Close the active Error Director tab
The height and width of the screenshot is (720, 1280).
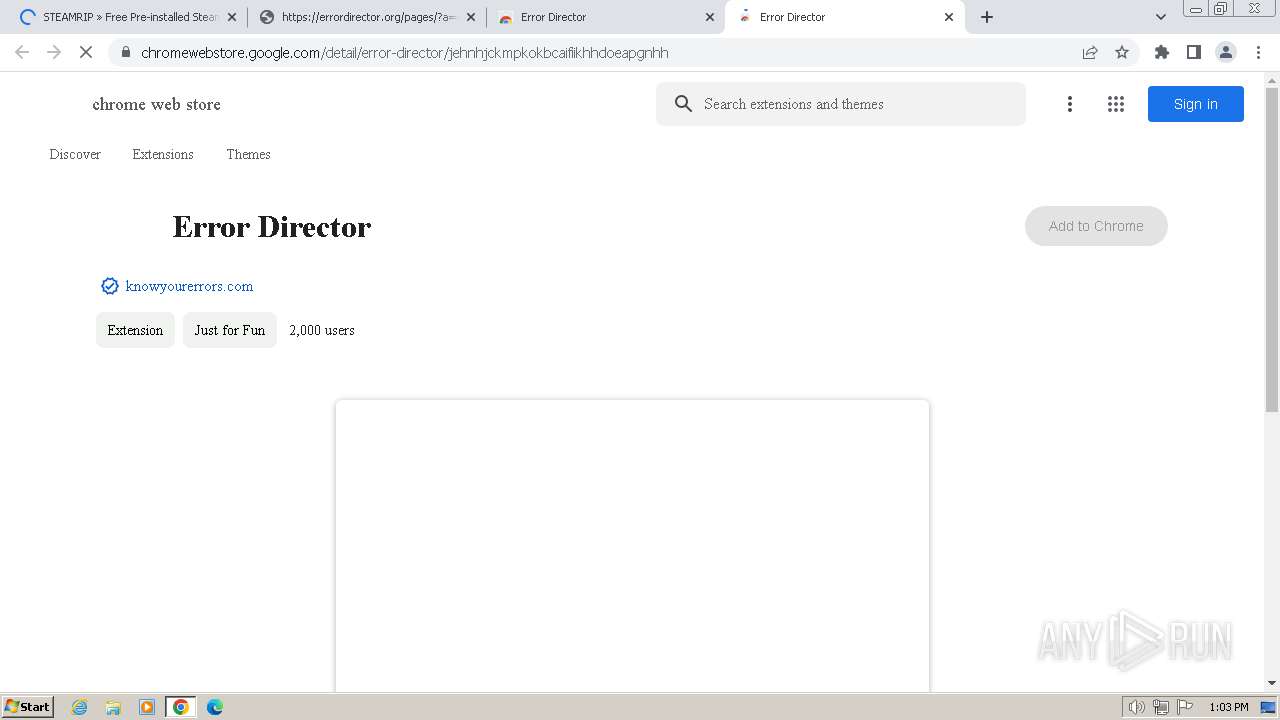pos(949,17)
